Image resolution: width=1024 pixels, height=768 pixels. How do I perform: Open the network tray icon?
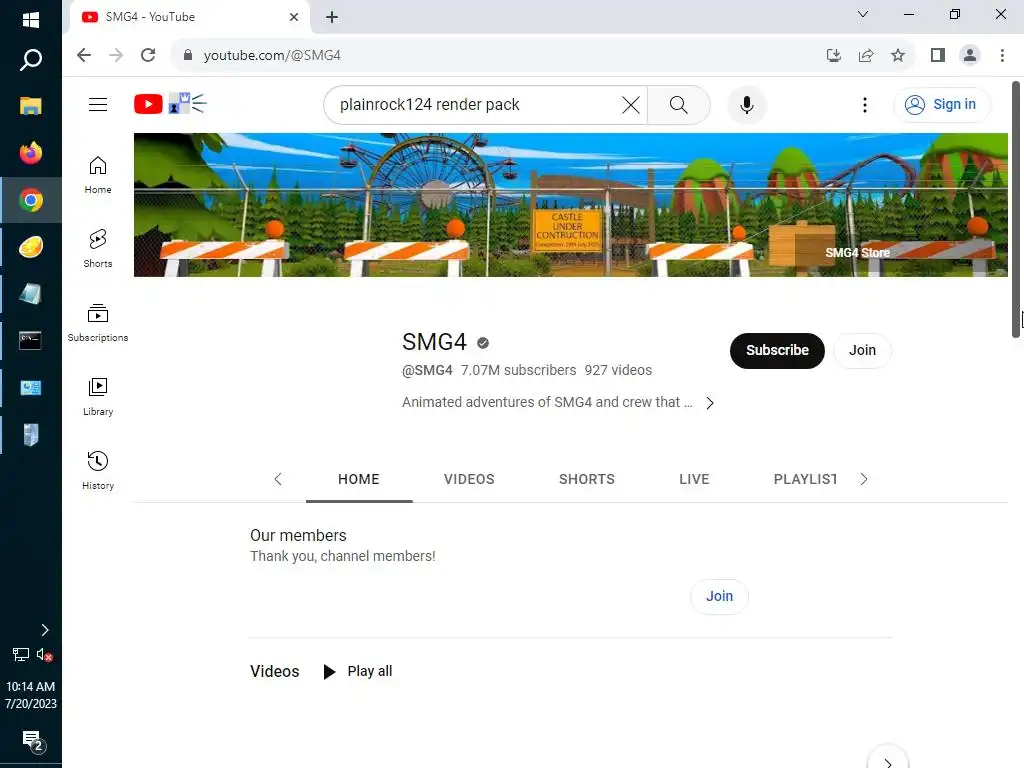pyautogui.click(x=21, y=654)
